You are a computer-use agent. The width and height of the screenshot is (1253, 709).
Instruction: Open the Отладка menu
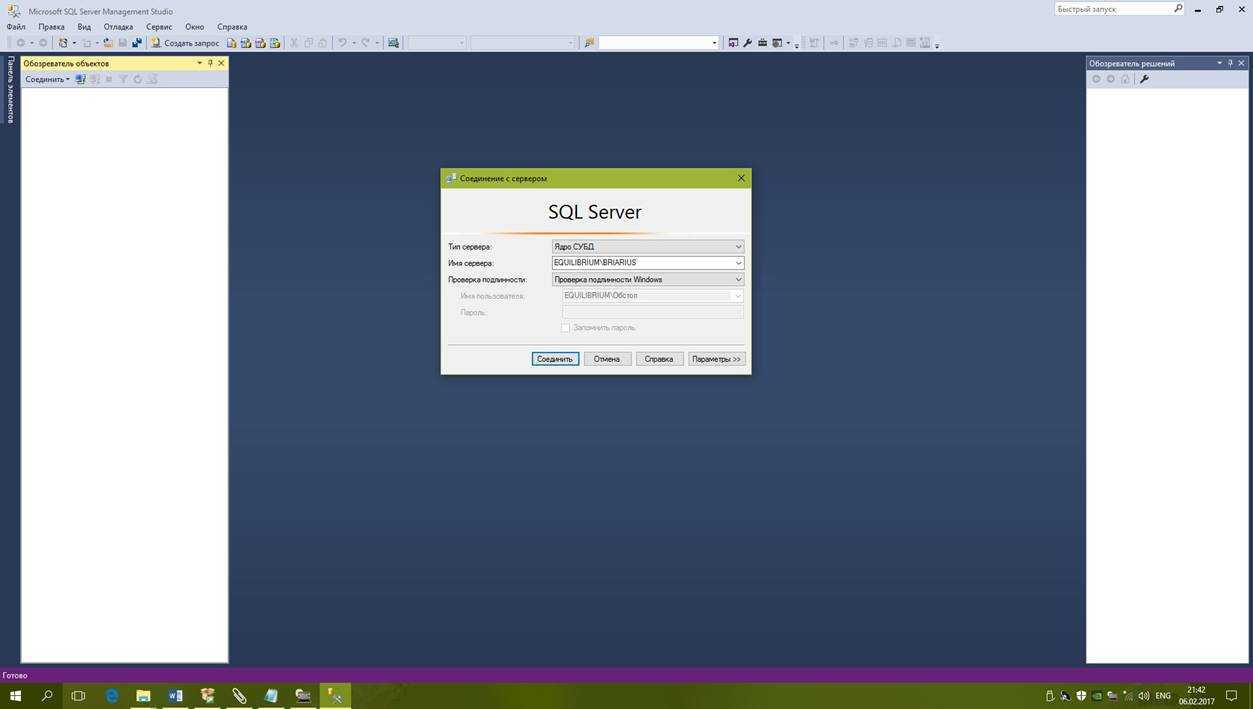118,27
